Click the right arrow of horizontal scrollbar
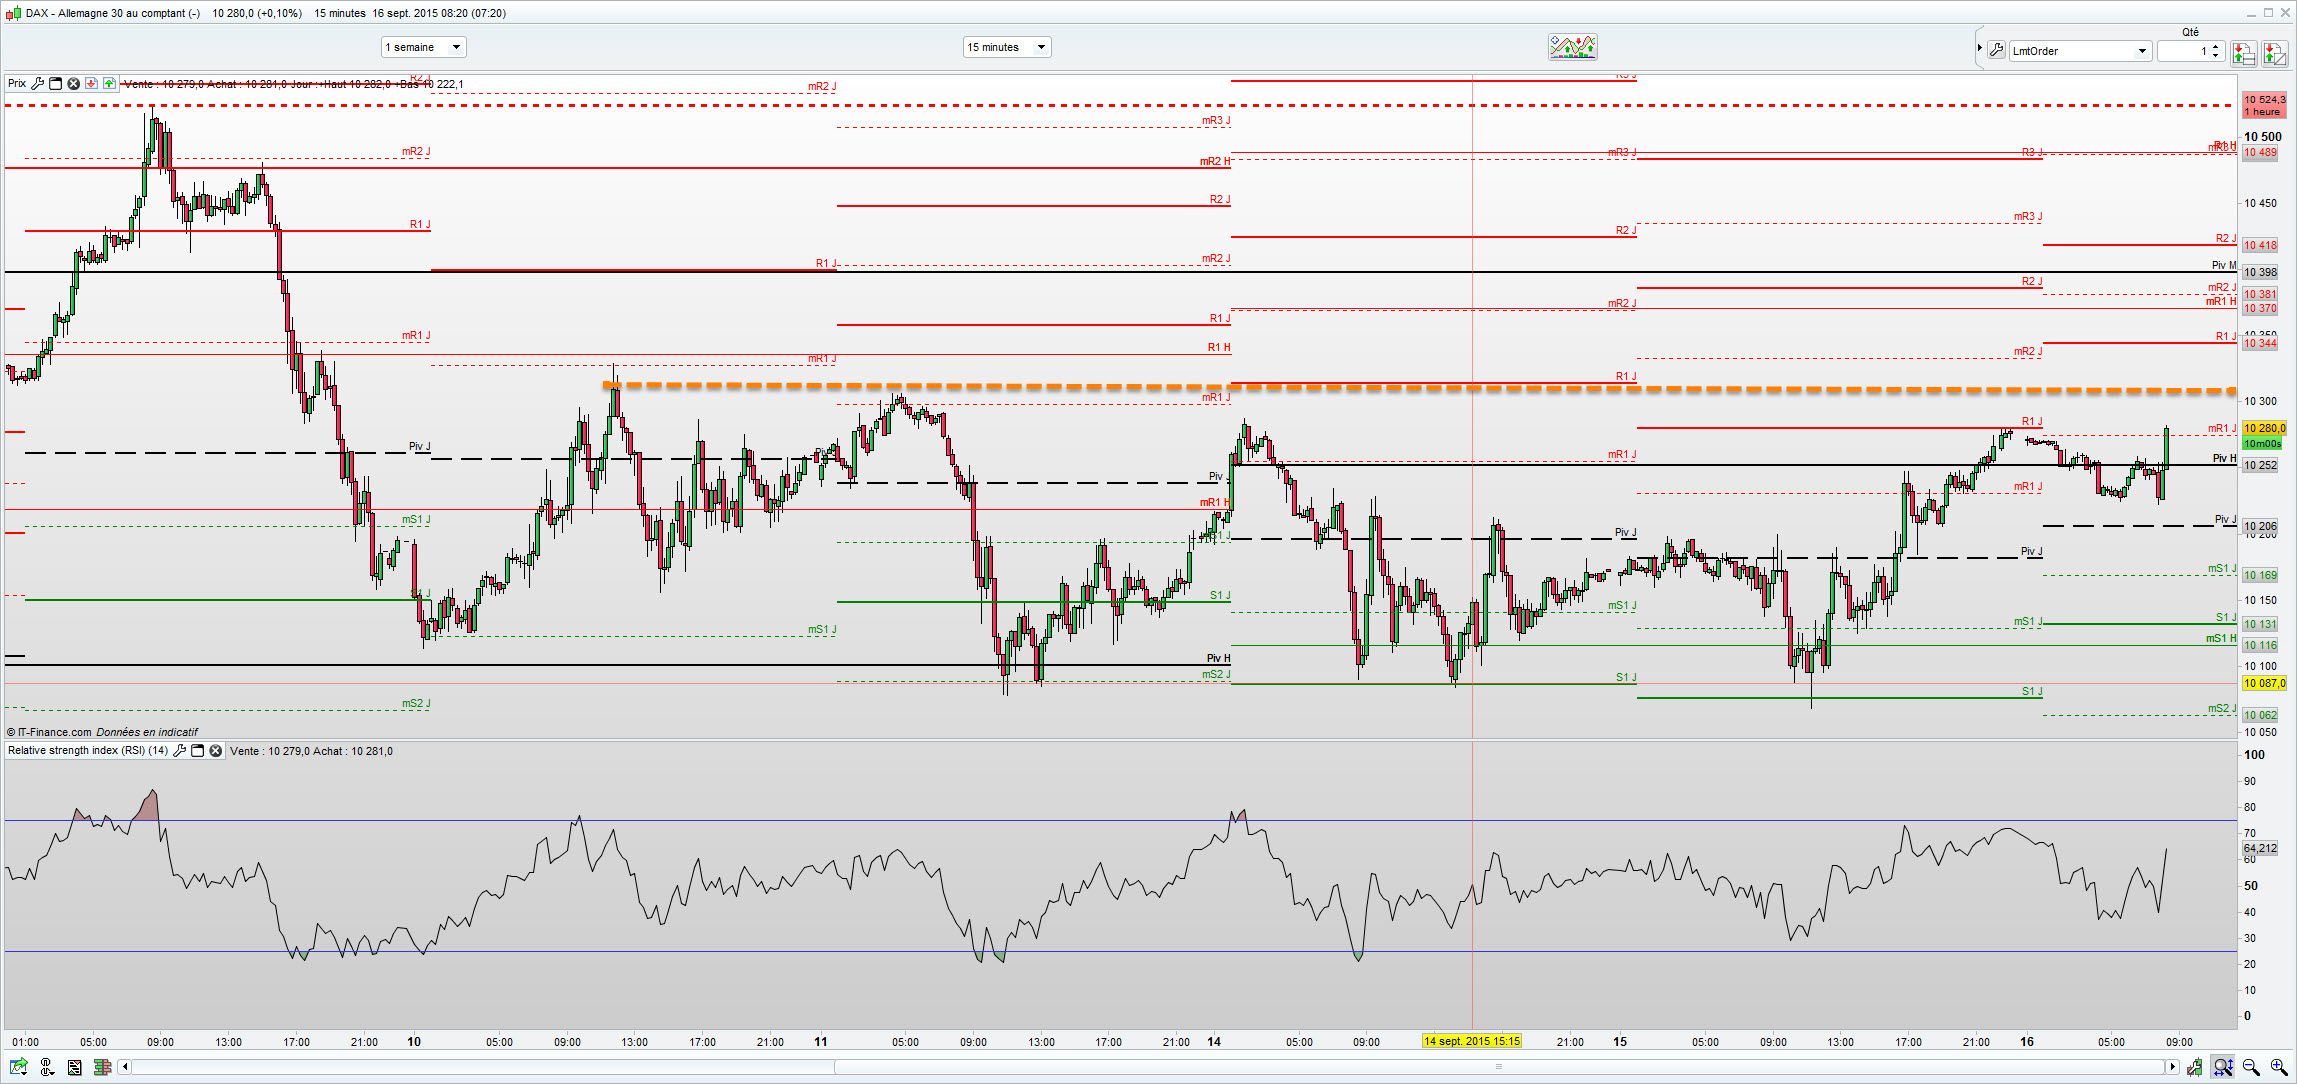This screenshot has width=2297, height=1084. pos(2172,1067)
